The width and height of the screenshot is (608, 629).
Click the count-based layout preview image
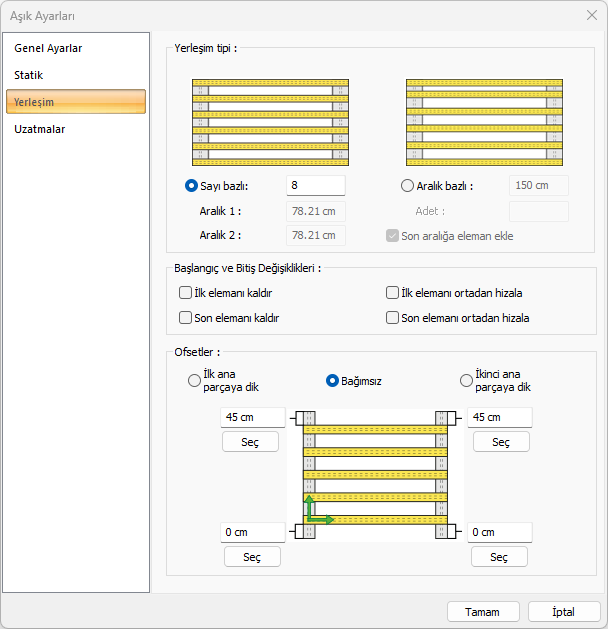coord(270,122)
